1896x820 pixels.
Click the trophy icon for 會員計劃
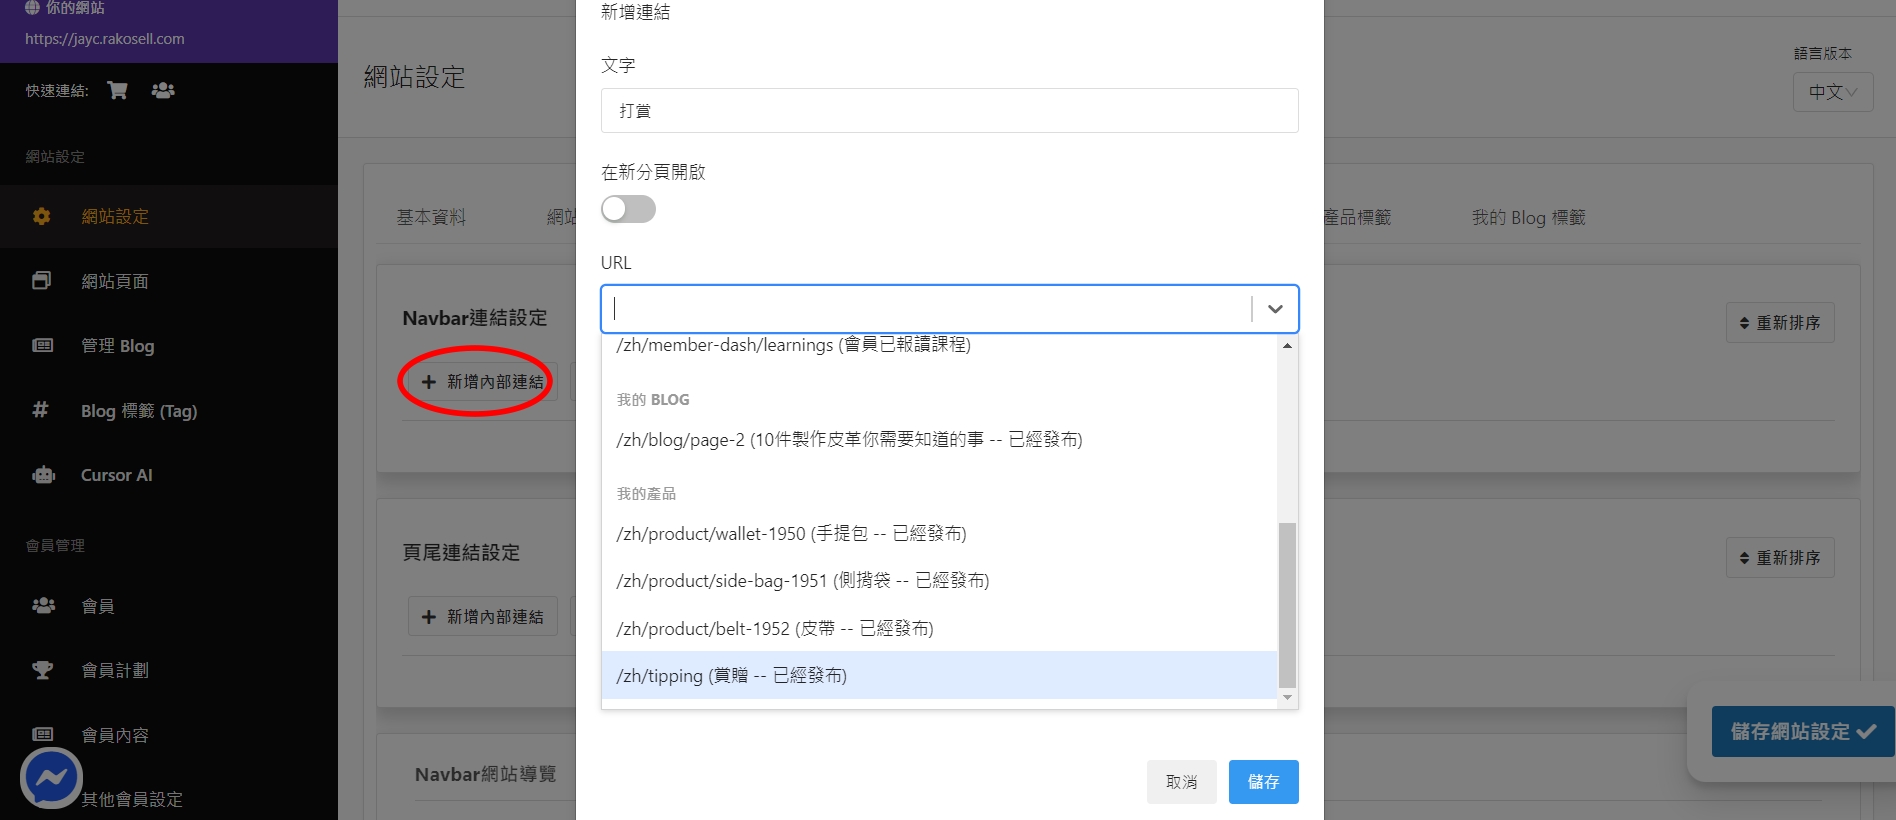[x=42, y=670]
